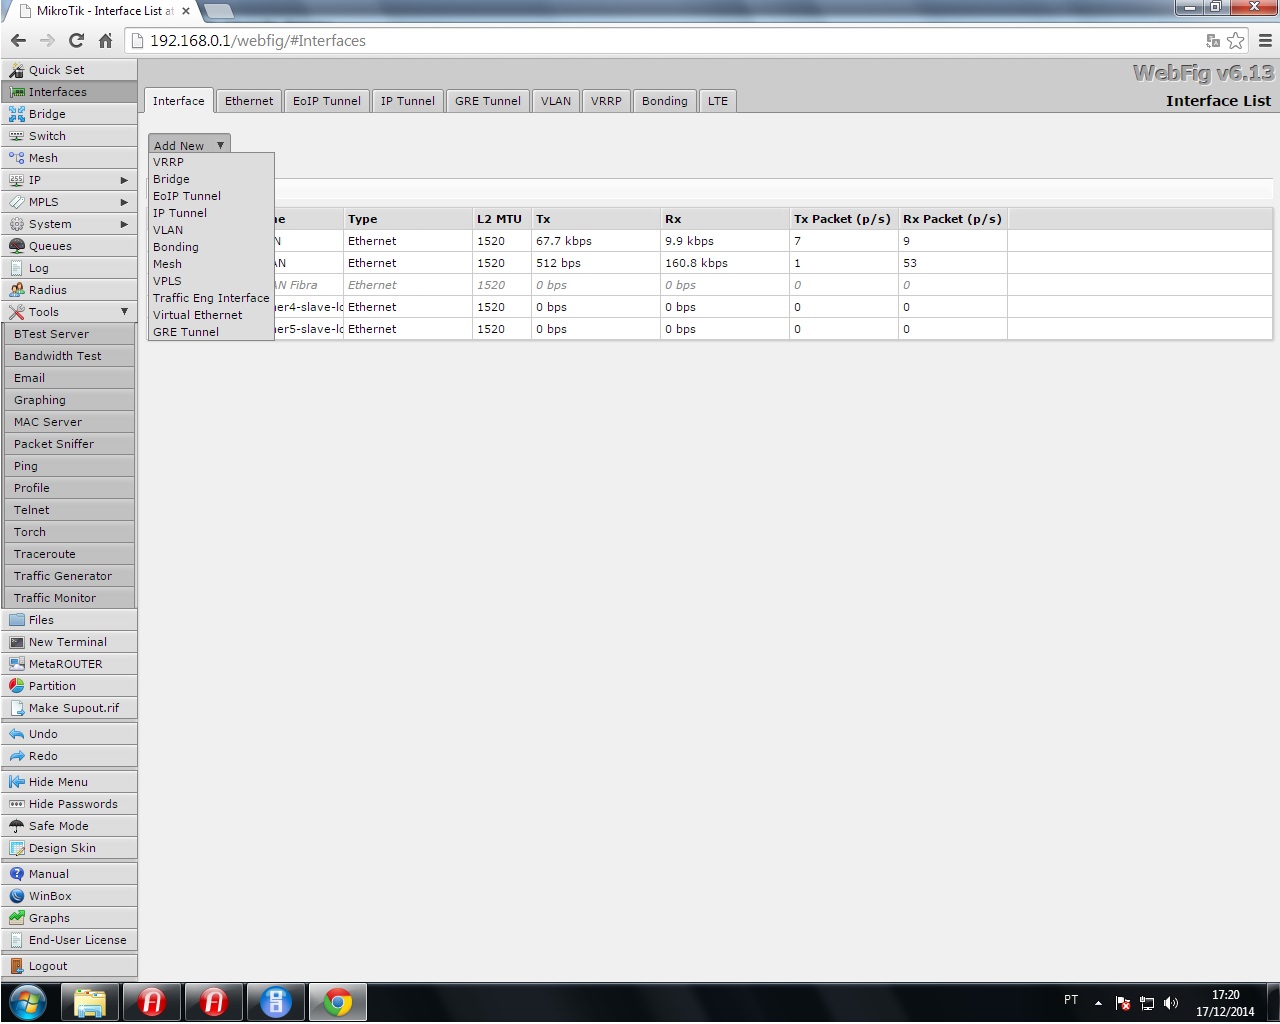Open the Bonding tab

click(x=665, y=101)
